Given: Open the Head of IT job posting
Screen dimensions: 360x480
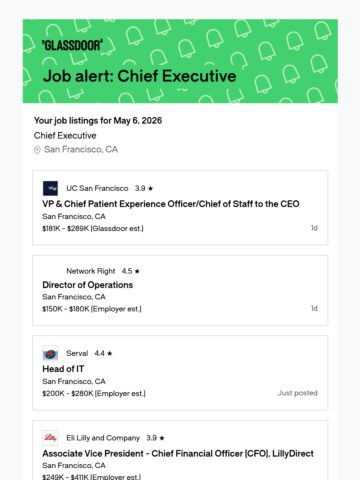Looking at the screenshot, I should point(63,369).
